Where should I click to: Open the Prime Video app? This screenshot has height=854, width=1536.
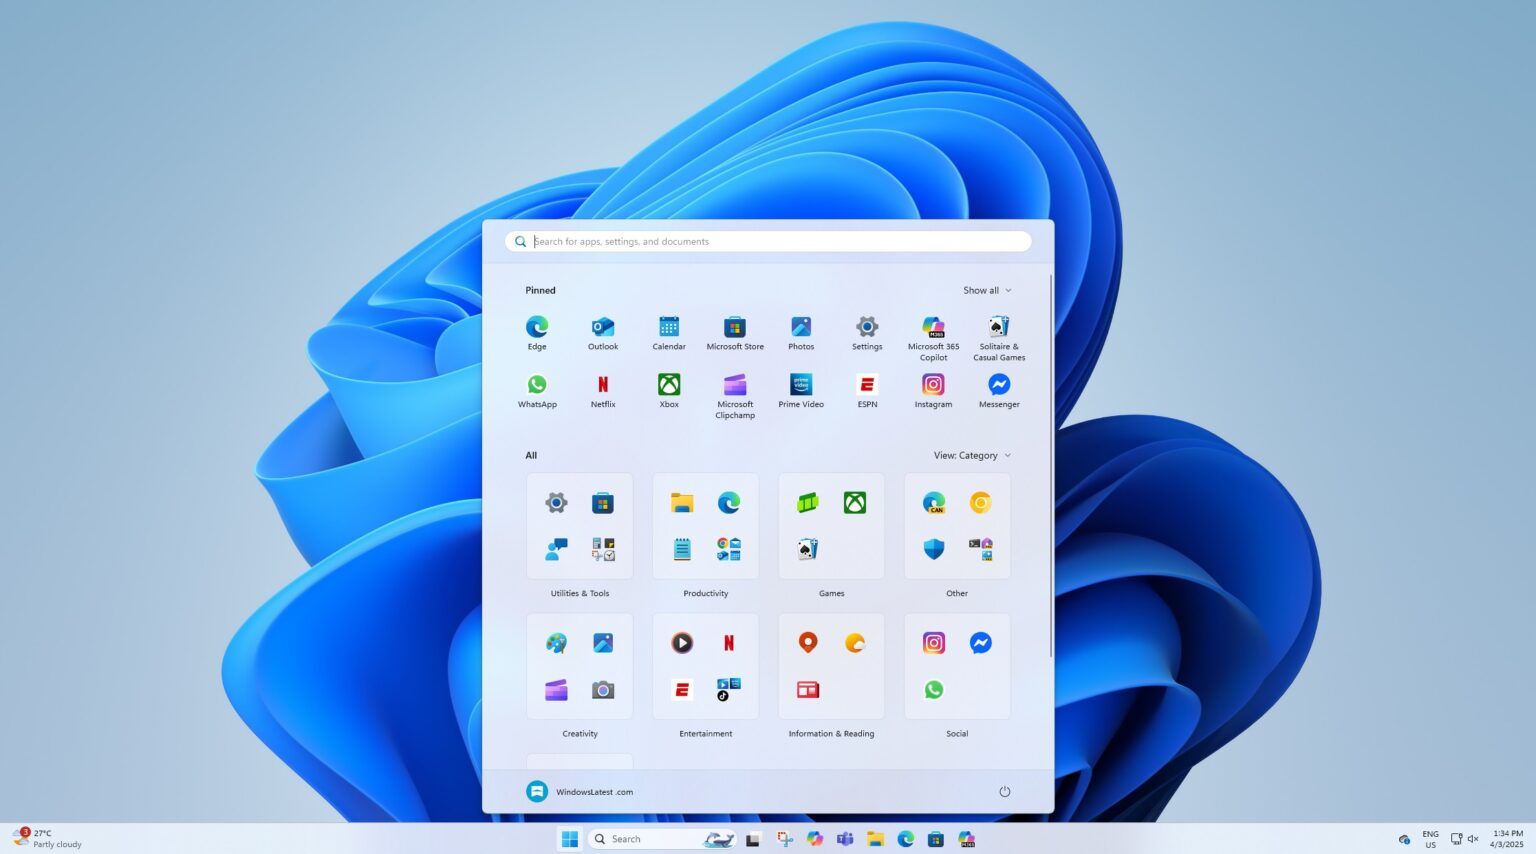click(x=800, y=384)
